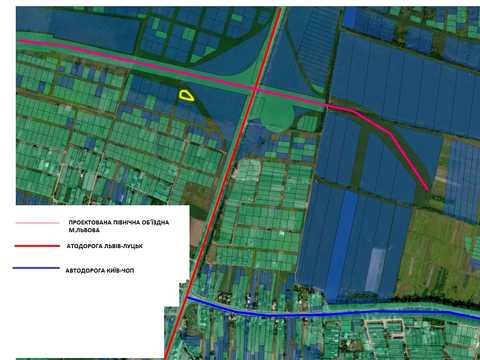This screenshot has width=480, height=360.
Task: Click the southeastern endpoint of the pink bypass line
Action: point(428,190)
